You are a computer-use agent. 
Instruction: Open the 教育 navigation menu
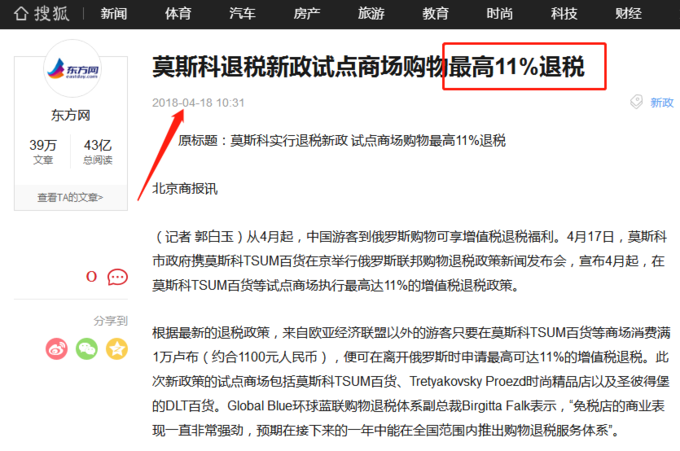click(435, 14)
